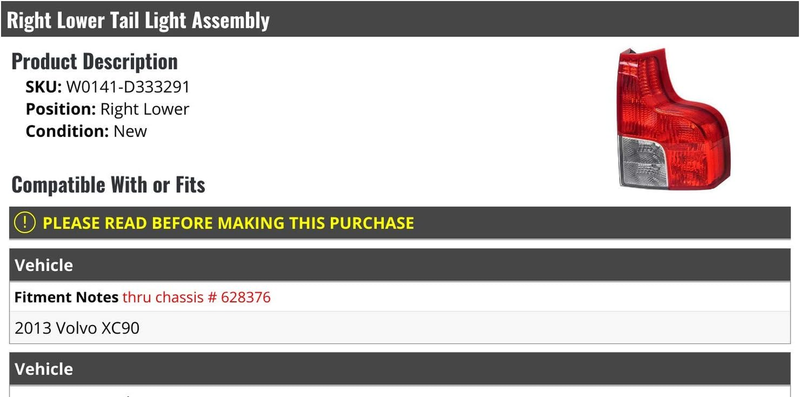Click the bold Position label
The height and width of the screenshot is (397, 800).
[x=61, y=109]
